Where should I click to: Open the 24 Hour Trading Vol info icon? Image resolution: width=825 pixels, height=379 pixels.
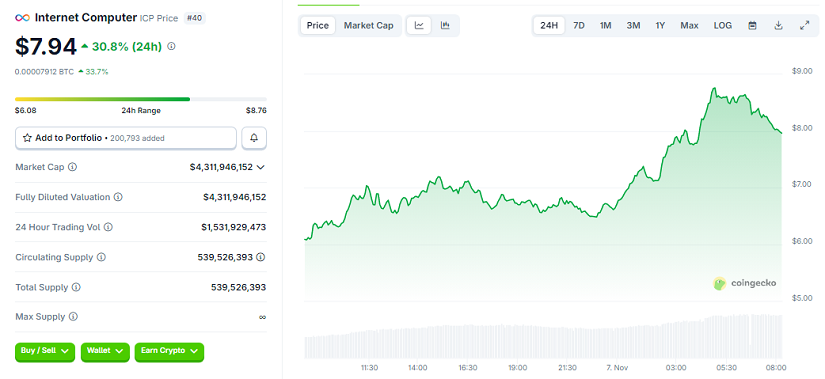[108, 227]
